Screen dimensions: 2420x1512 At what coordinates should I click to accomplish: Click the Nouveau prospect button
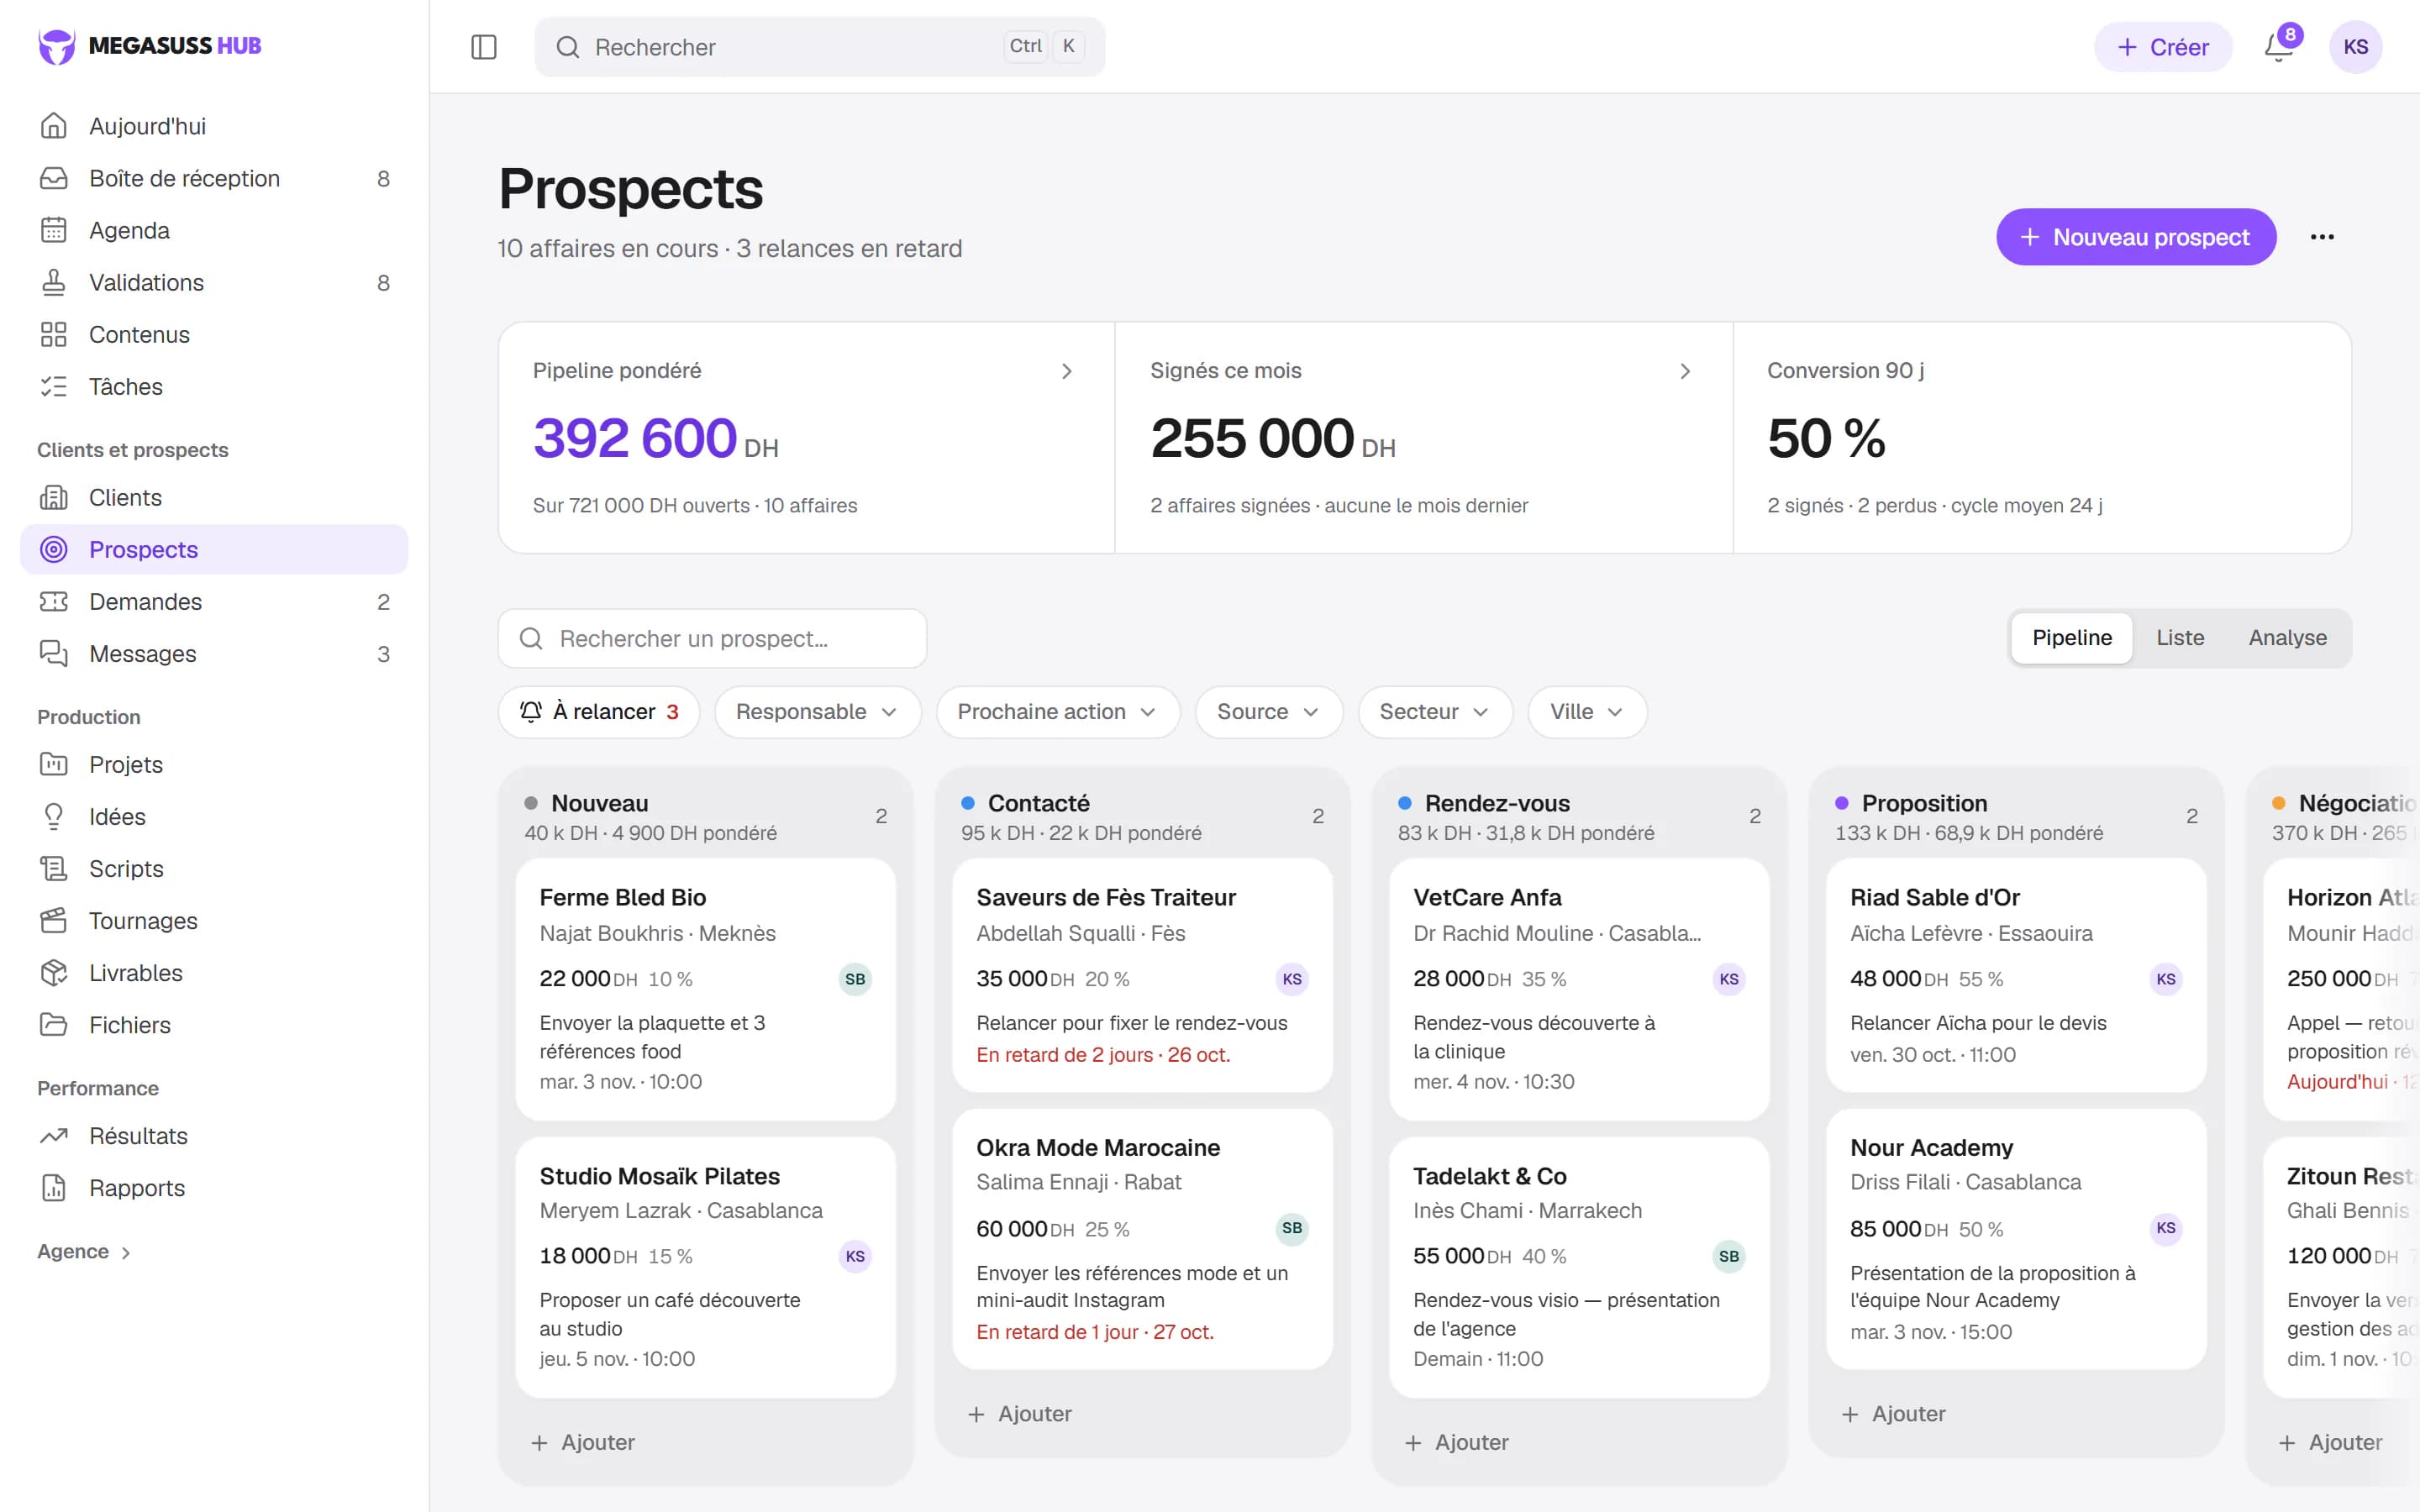click(2135, 237)
